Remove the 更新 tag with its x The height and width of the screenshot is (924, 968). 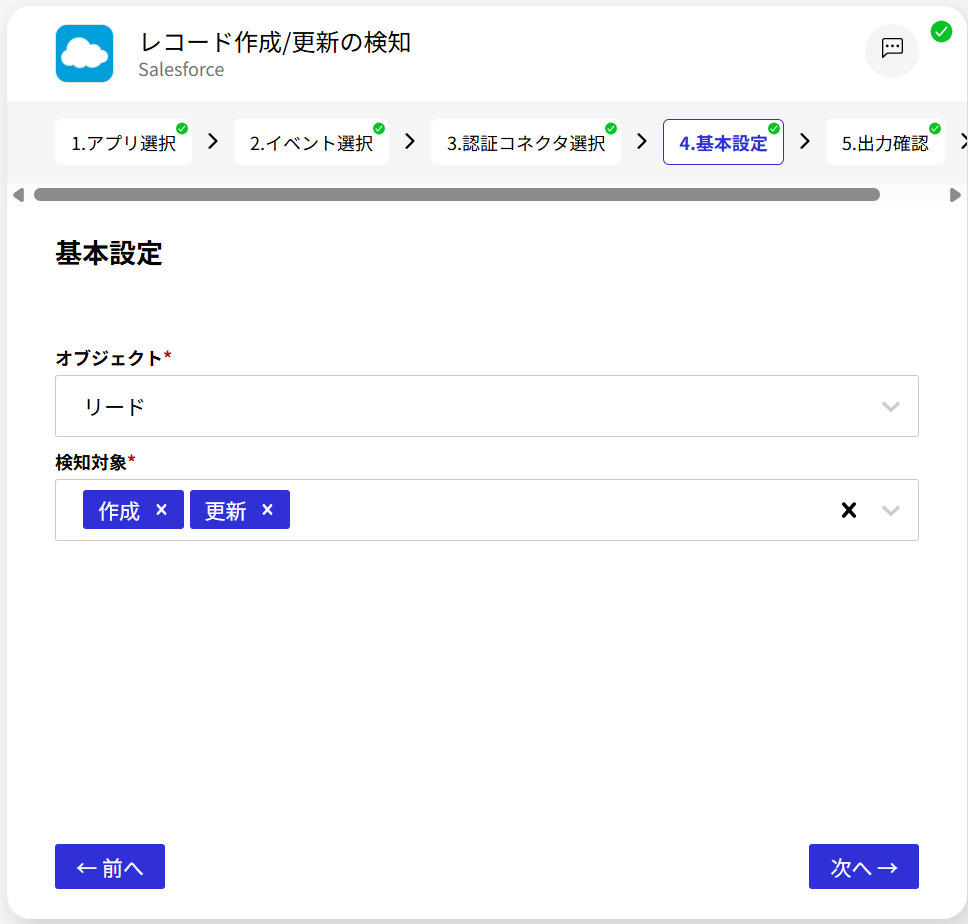(267, 510)
